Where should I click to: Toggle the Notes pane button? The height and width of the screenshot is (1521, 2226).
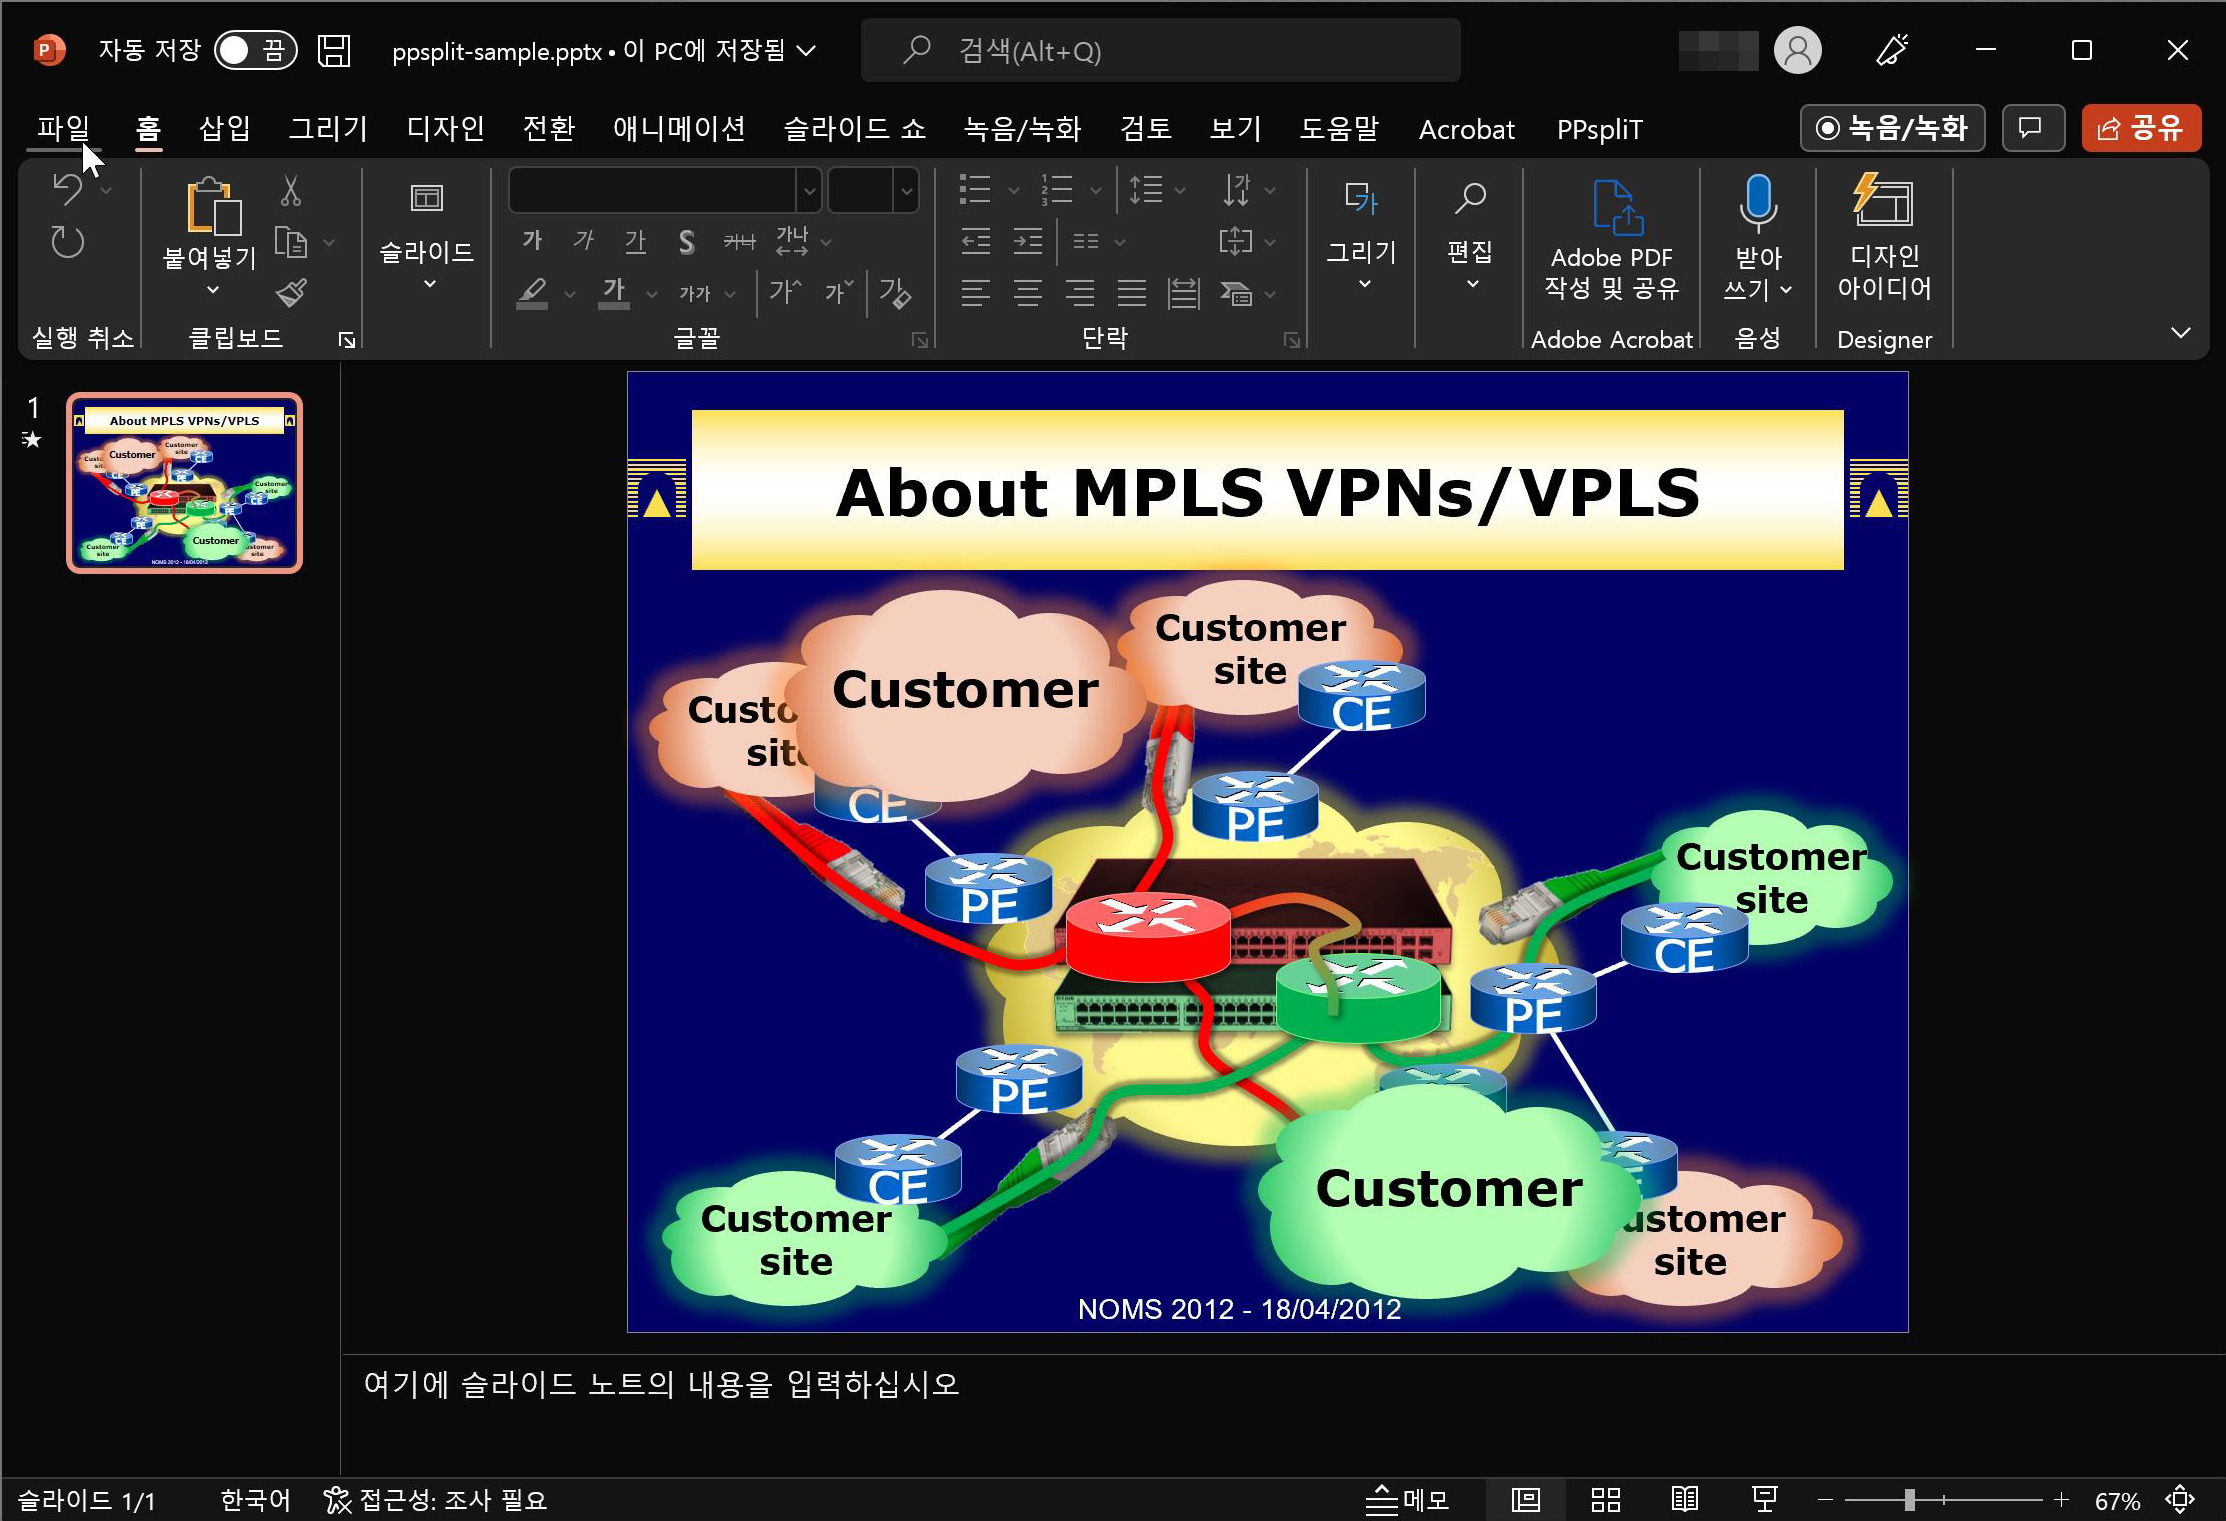click(x=1407, y=1499)
